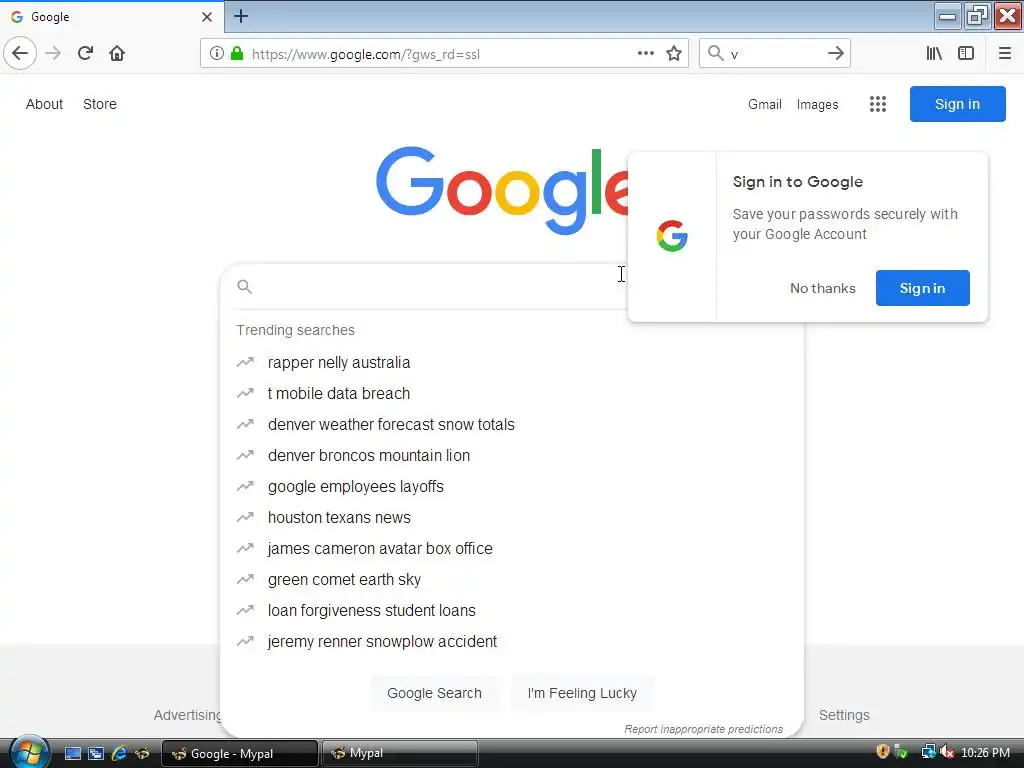The height and width of the screenshot is (768, 1024).
Task: Open a new tab with plus button
Action: pyautogui.click(x=240, y=16)
